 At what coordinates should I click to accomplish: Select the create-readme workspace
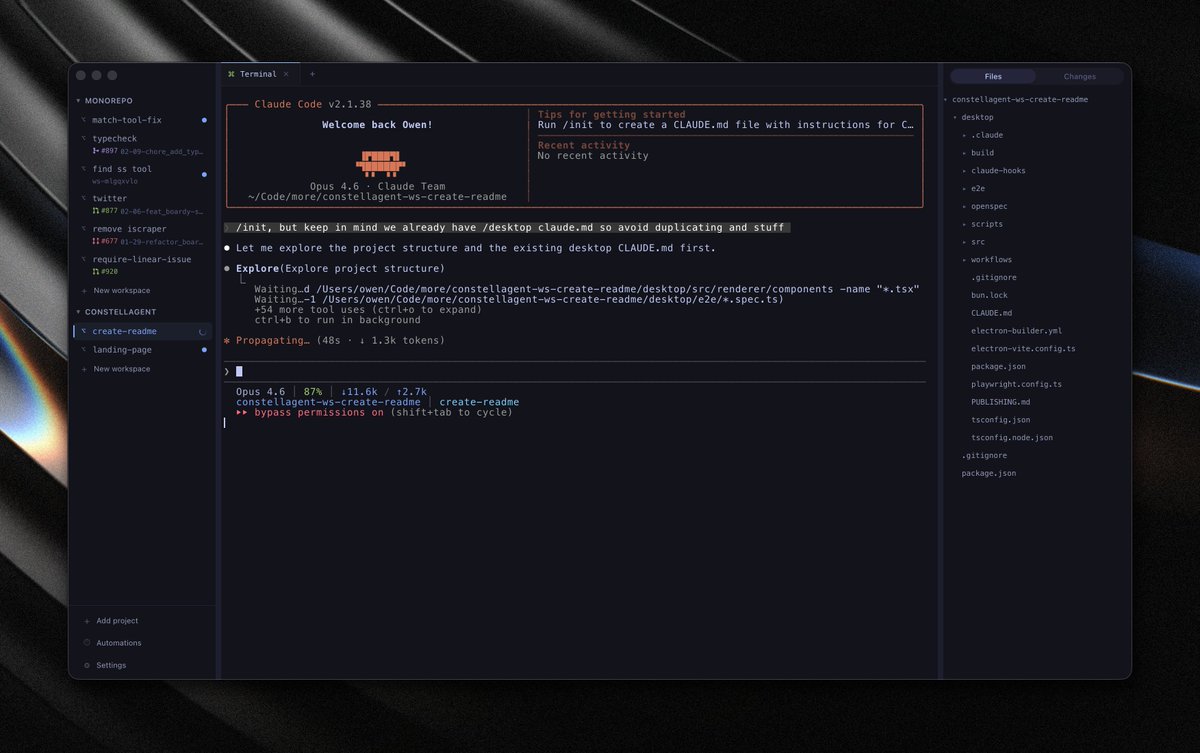coord(142,331)
